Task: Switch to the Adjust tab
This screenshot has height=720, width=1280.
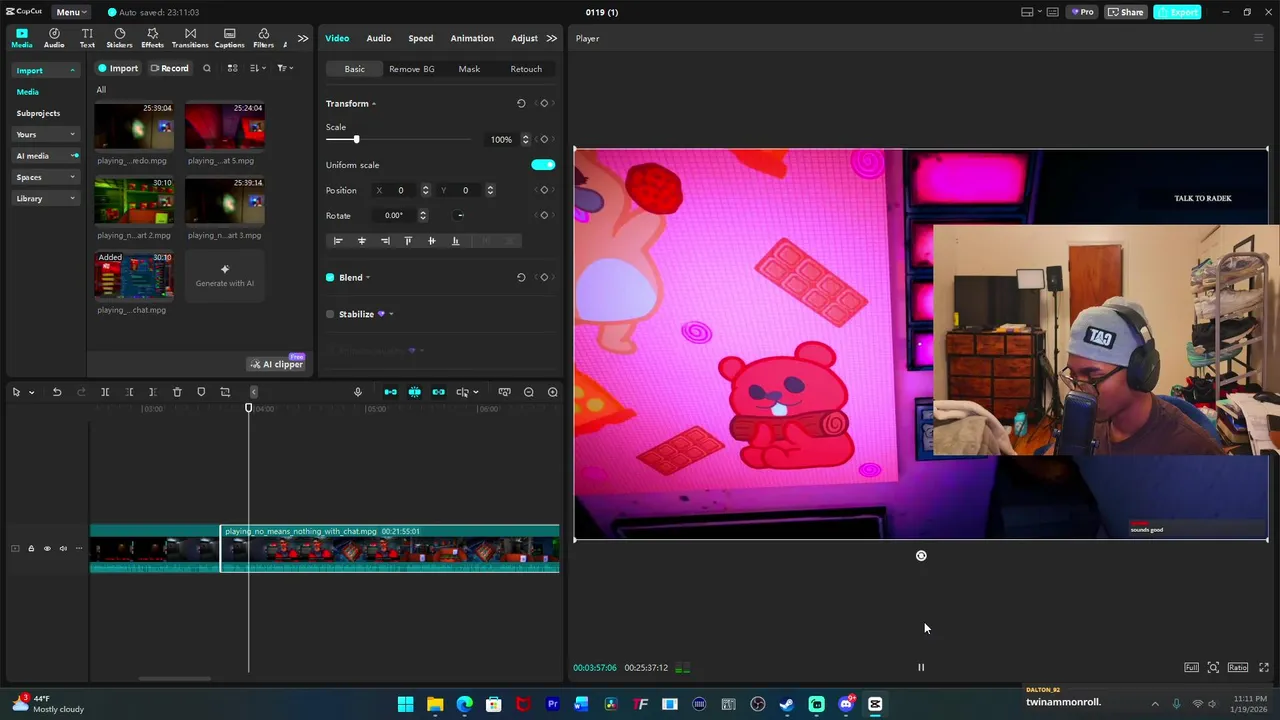Action: tap(524, 38)
